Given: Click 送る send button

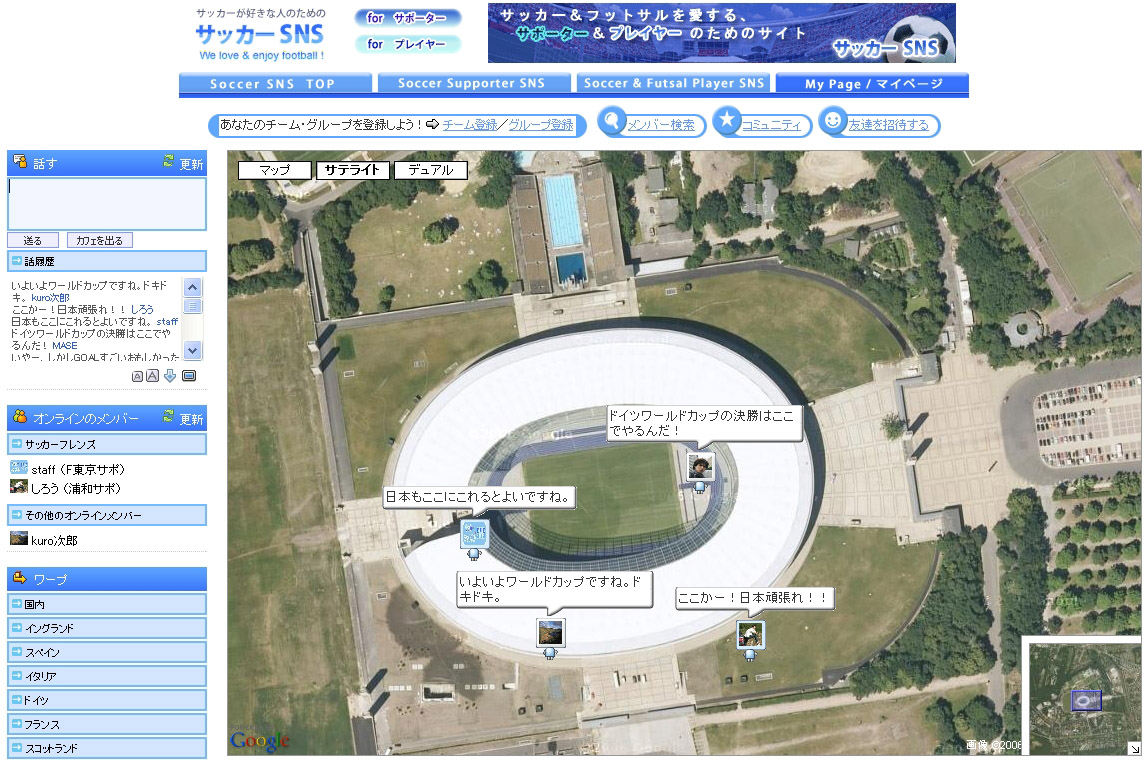Looking at the screenshot, I should [x=33, y=240].
